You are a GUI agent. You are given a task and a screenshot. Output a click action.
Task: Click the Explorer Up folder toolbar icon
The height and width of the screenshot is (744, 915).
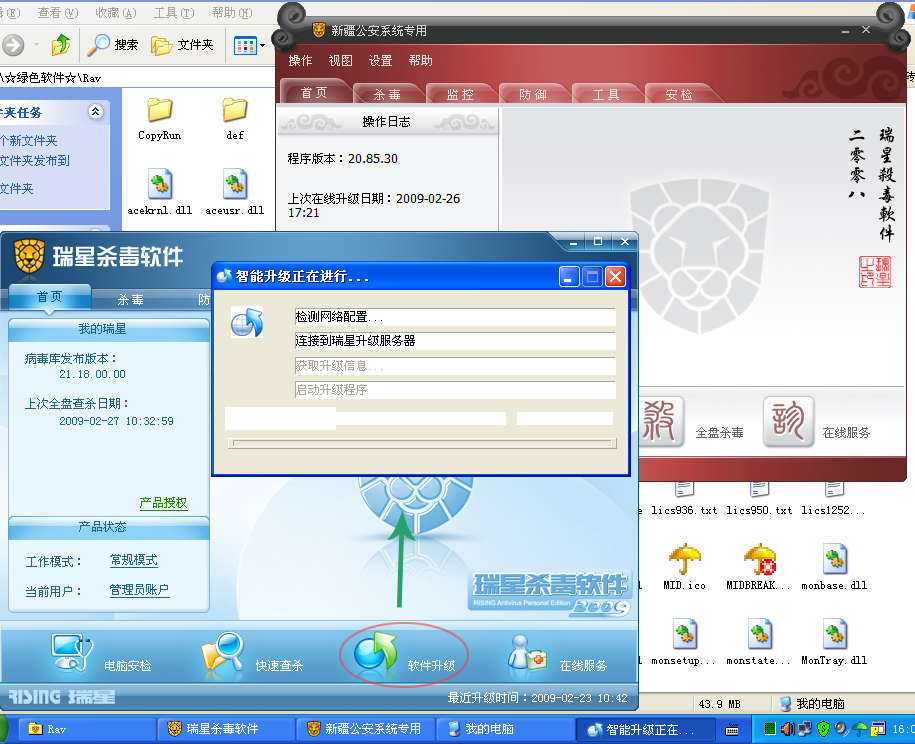pyautogui.click(x=61, y=44)
